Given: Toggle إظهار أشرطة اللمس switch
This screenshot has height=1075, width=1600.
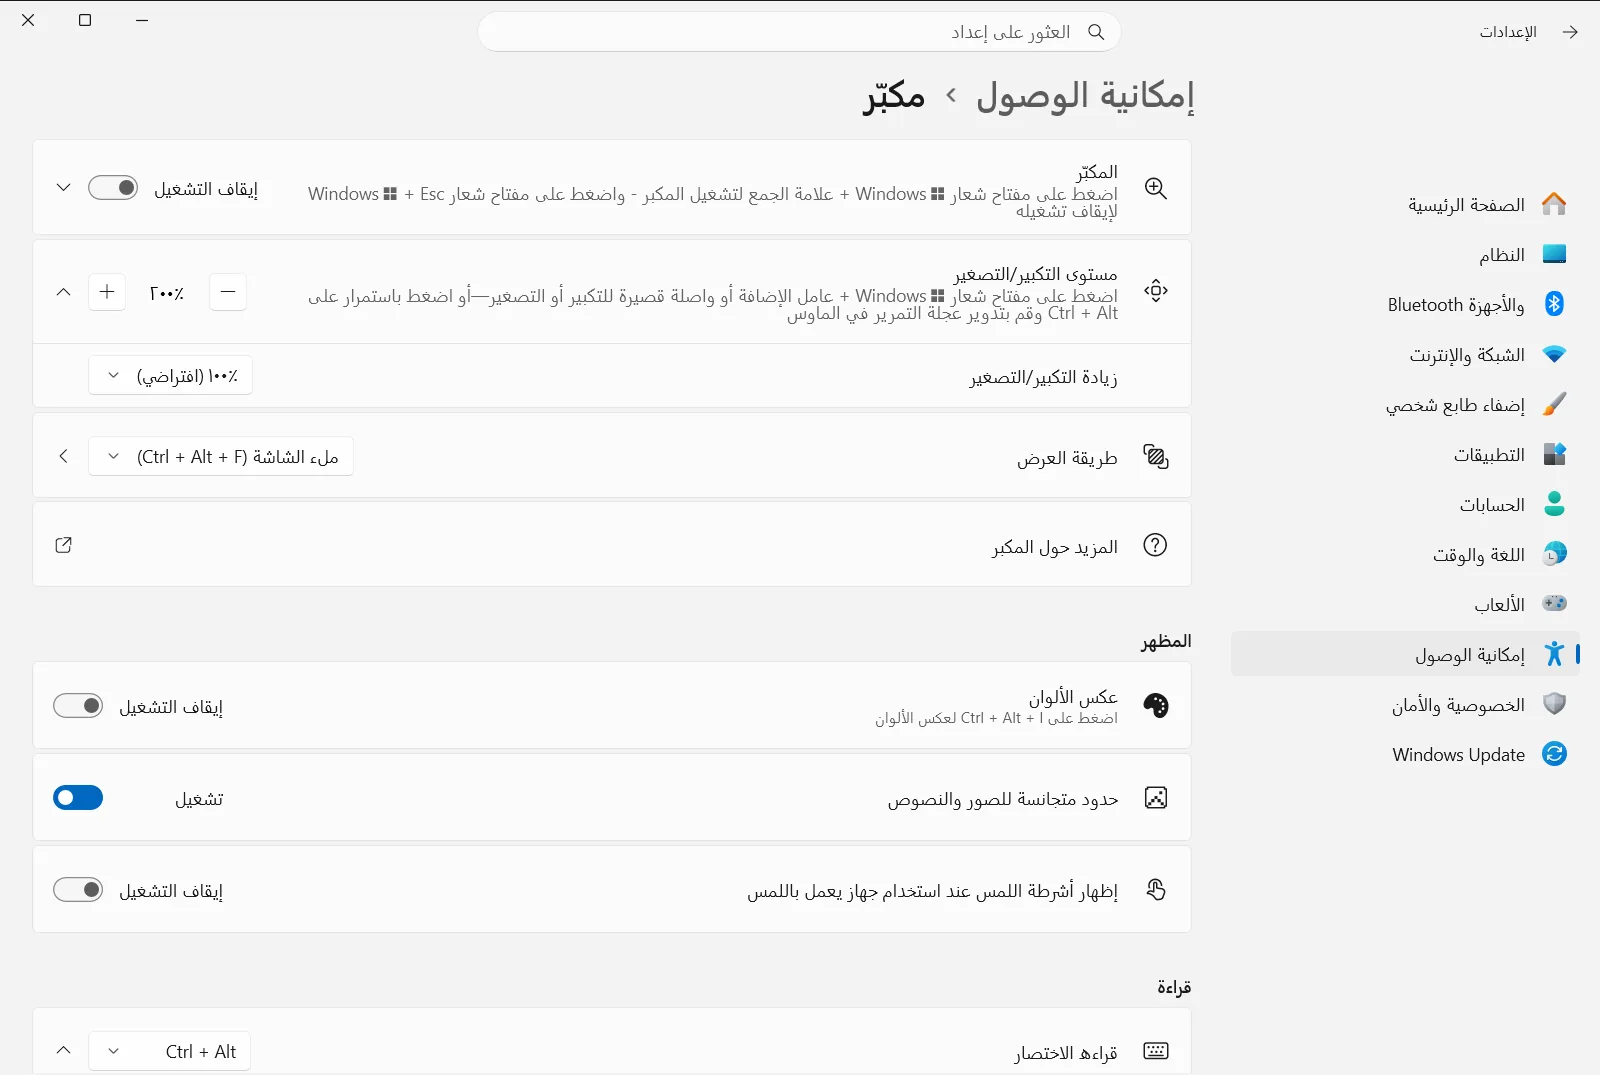Looking at the screenshot, I should click(x=78, y=890).
